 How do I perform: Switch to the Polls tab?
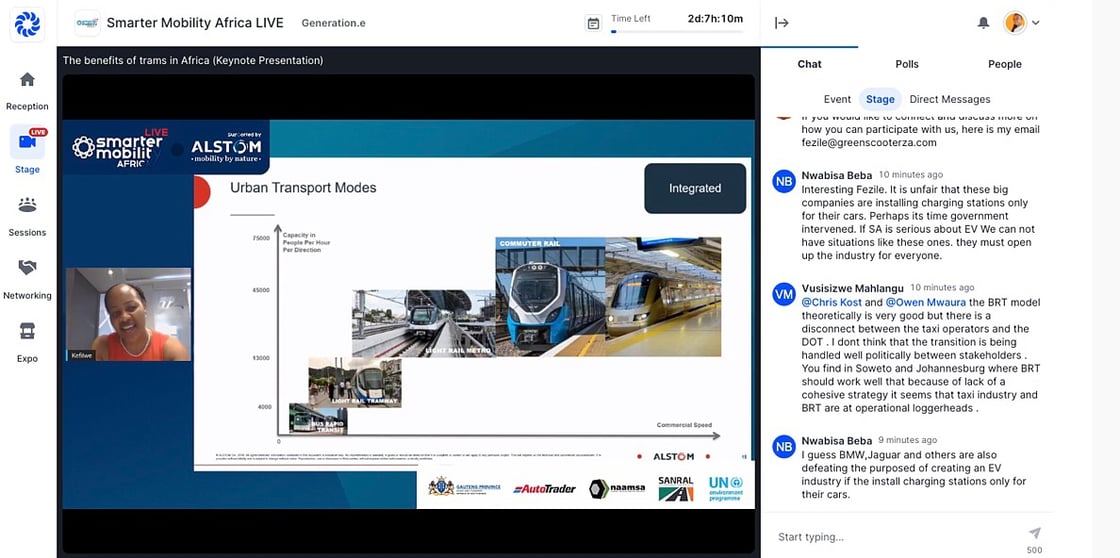(907, 64)
